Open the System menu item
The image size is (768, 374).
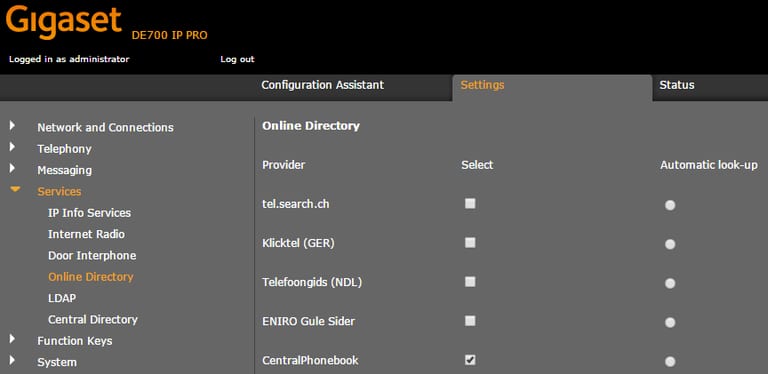(57, 362)
